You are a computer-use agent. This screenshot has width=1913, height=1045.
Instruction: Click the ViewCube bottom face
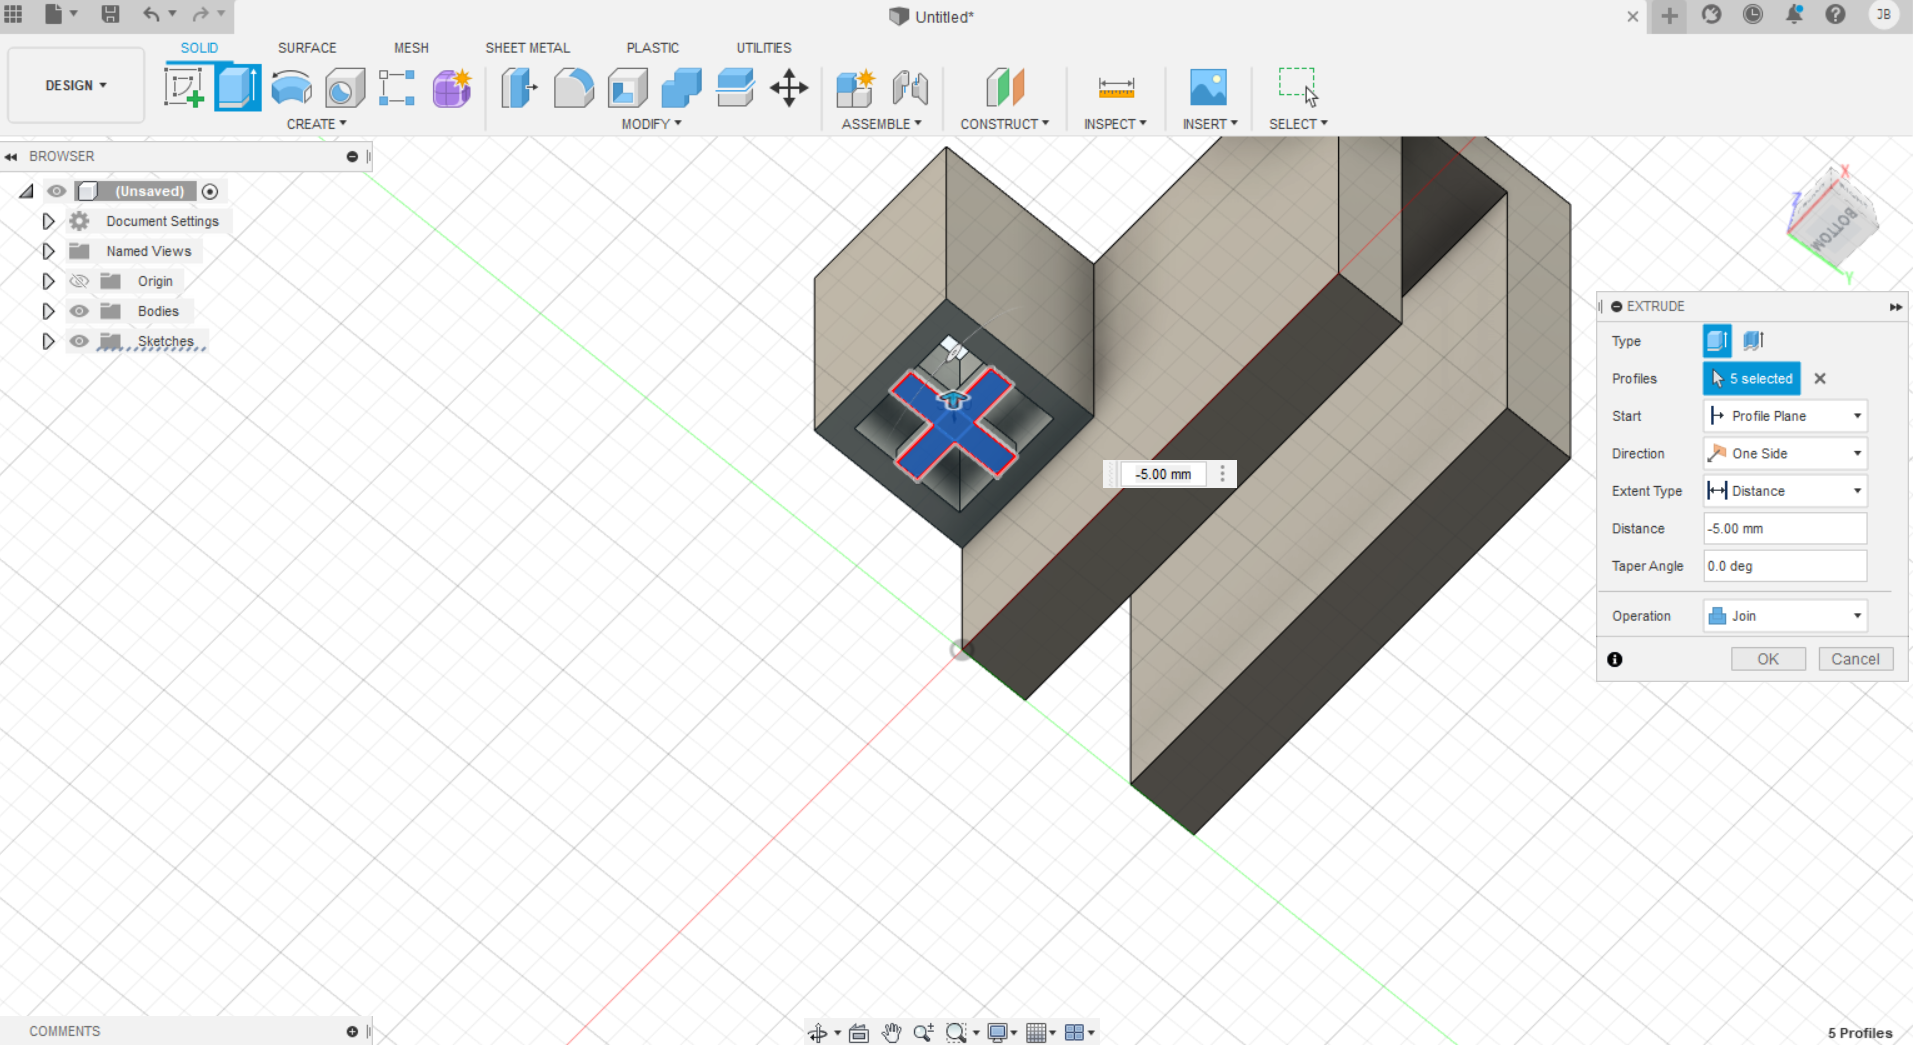click(x=1834, y=228)
